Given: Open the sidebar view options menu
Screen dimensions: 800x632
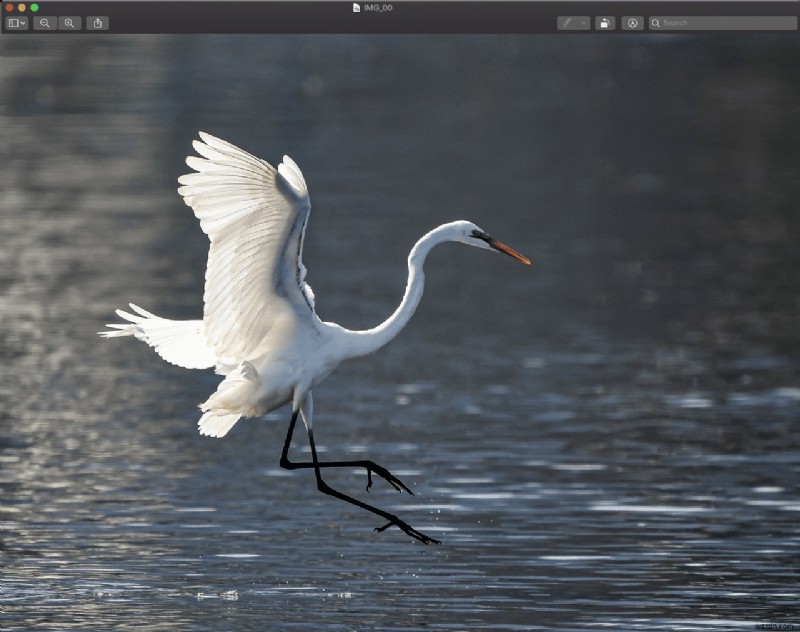Looking at the screenshot, I should pyautogui.click(x=17, y=23).
